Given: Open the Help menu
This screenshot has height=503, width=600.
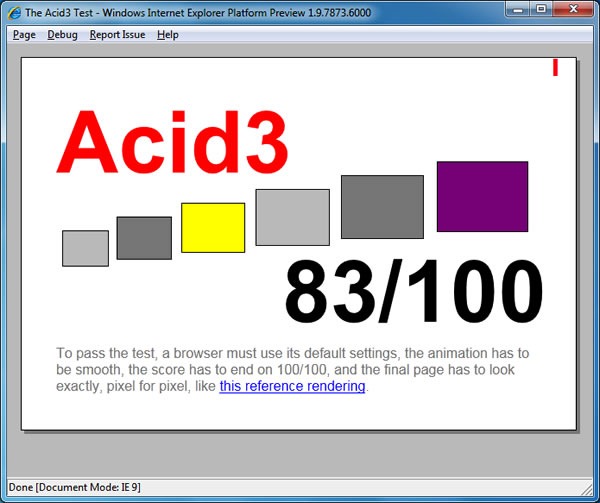Looking at the screenshot, I should 168,35.
